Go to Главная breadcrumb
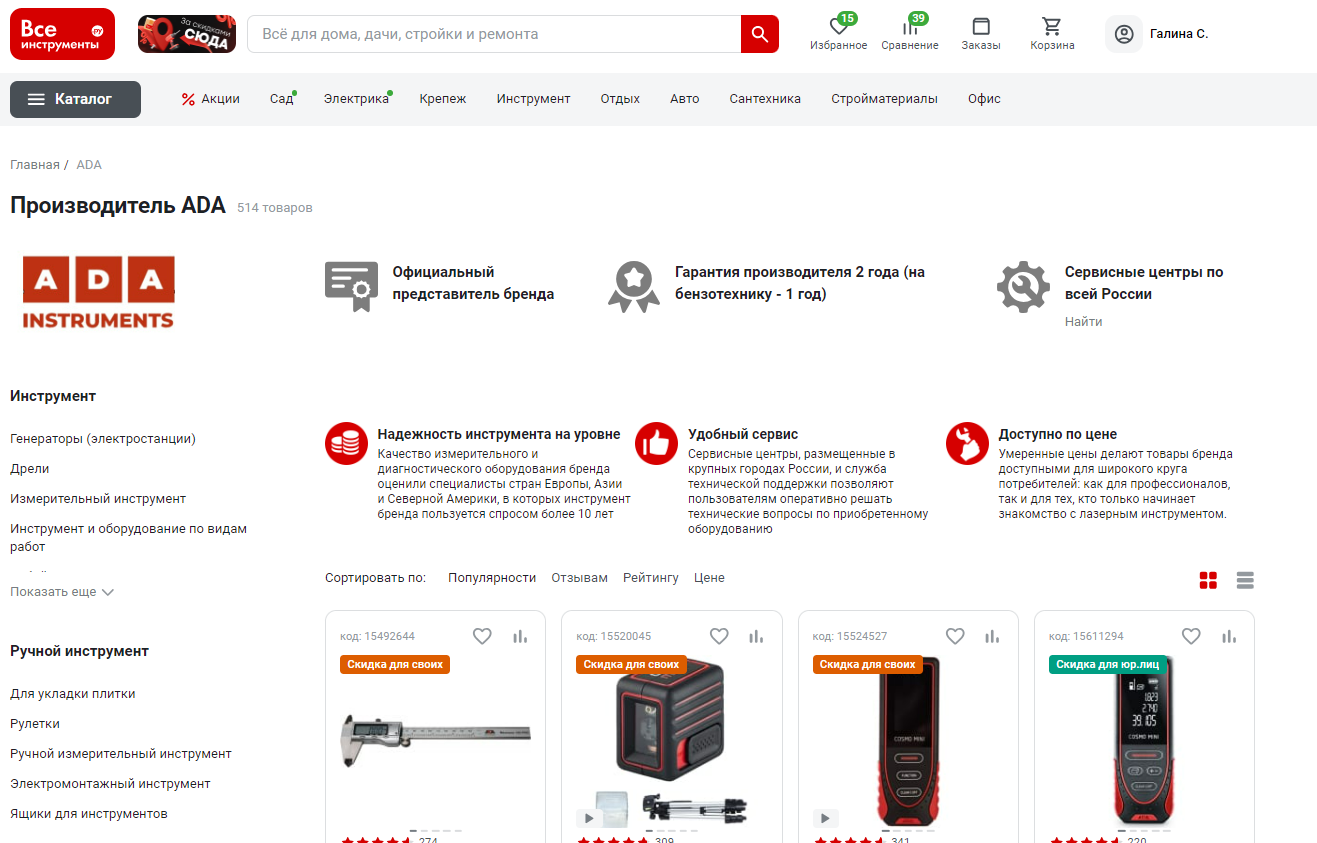Viewport: 1317px width, 843px height. click(35, 165)
